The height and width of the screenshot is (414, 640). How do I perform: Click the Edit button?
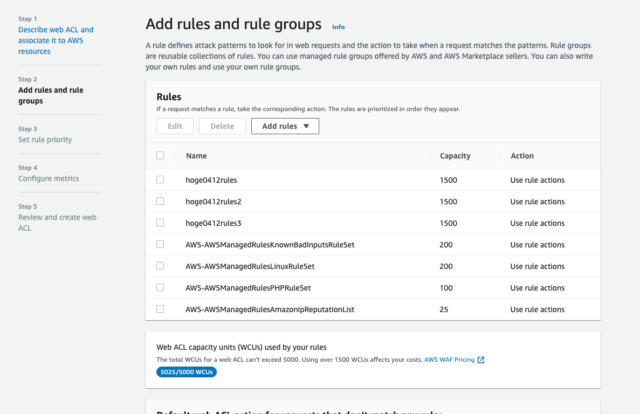(175, 126)
